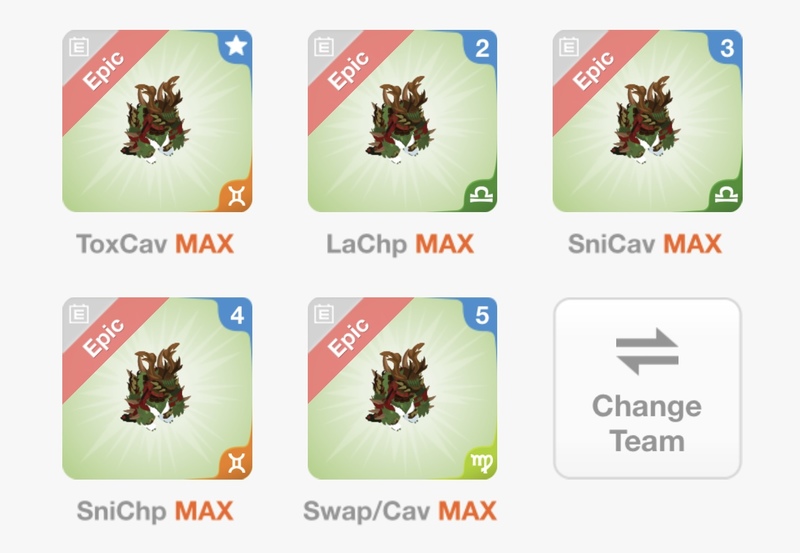This screenshot has width=800, height=553.
Task: Click the star badge on ToxCav card
Action: (x=236, y=46)
